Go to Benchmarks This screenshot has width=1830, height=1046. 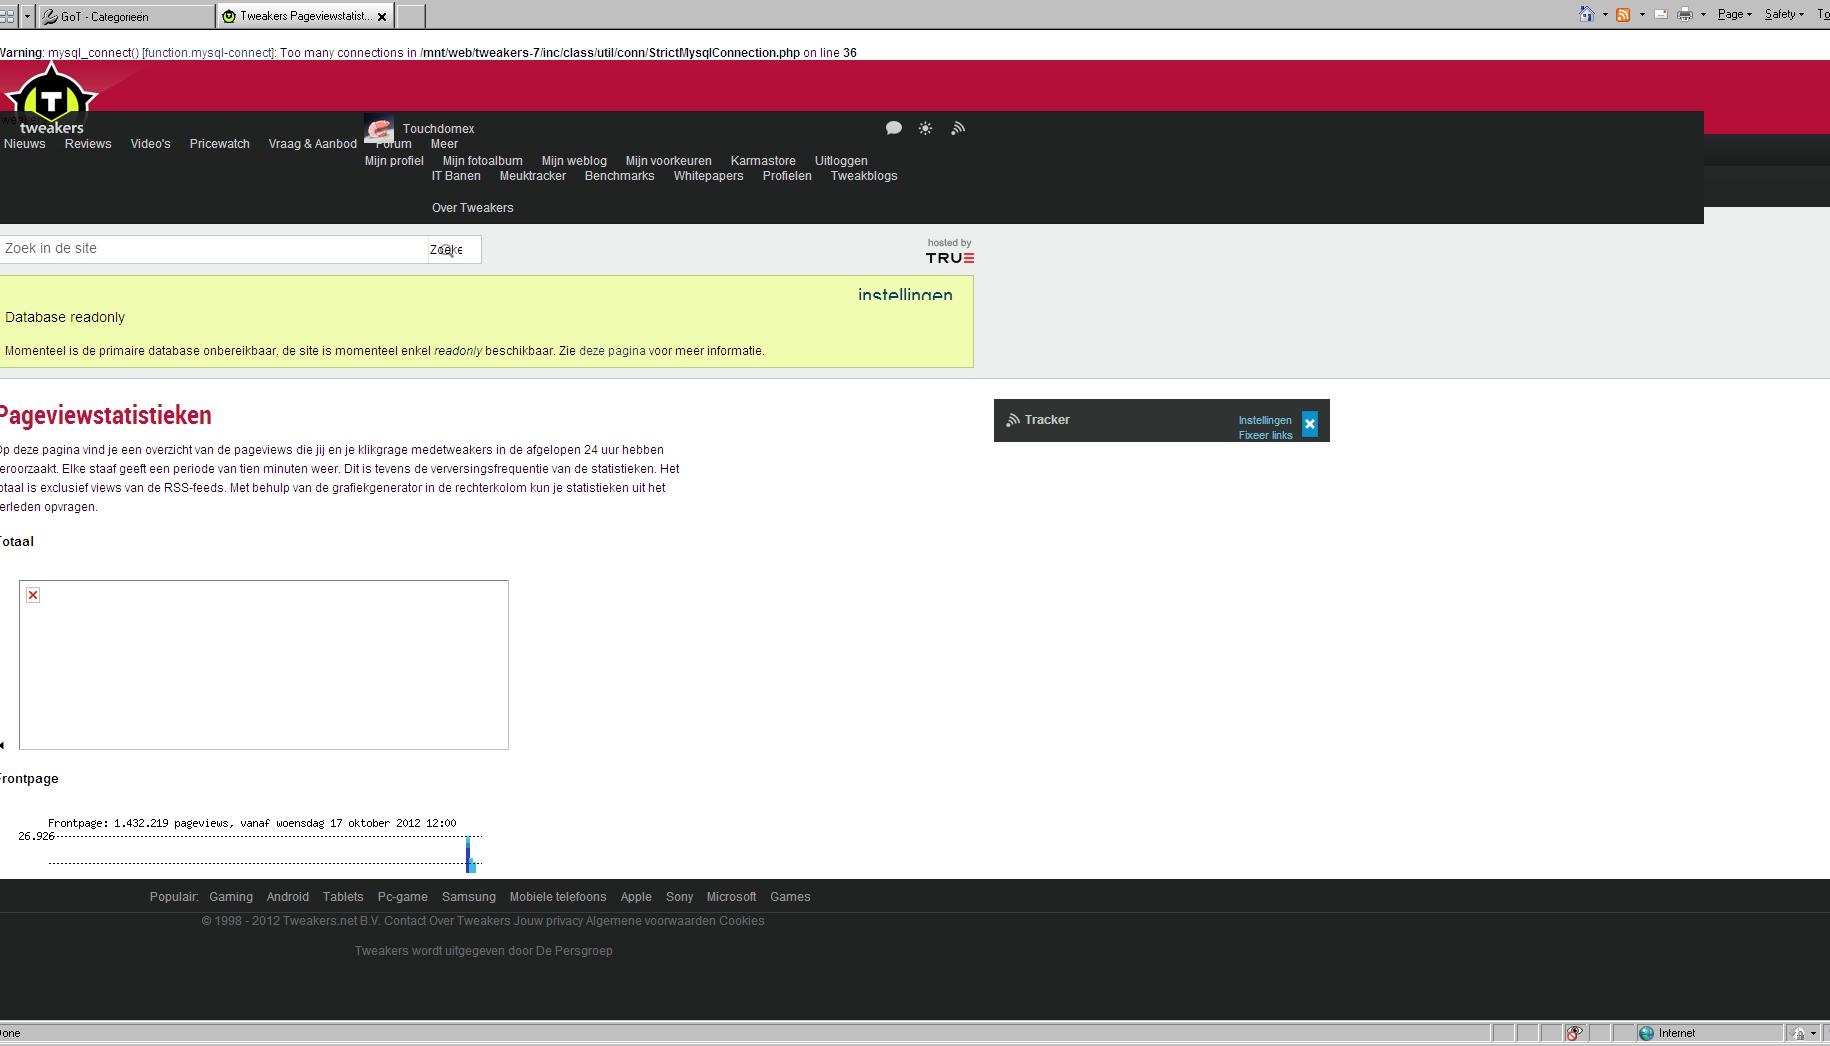click(x=620, y=176)
